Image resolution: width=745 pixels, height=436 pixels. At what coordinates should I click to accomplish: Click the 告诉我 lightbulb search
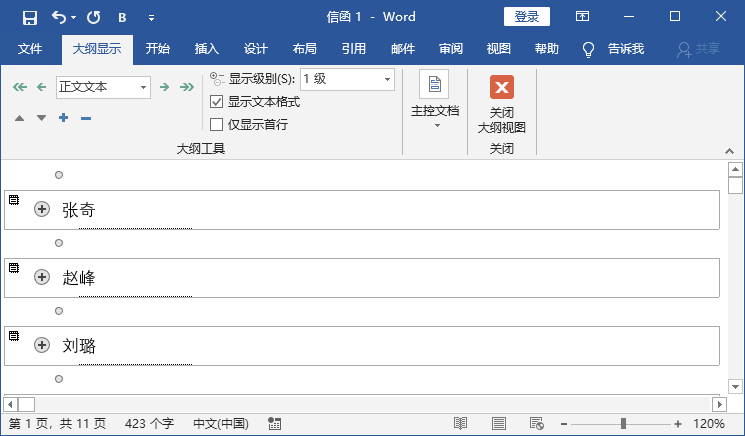pos(613,49)
